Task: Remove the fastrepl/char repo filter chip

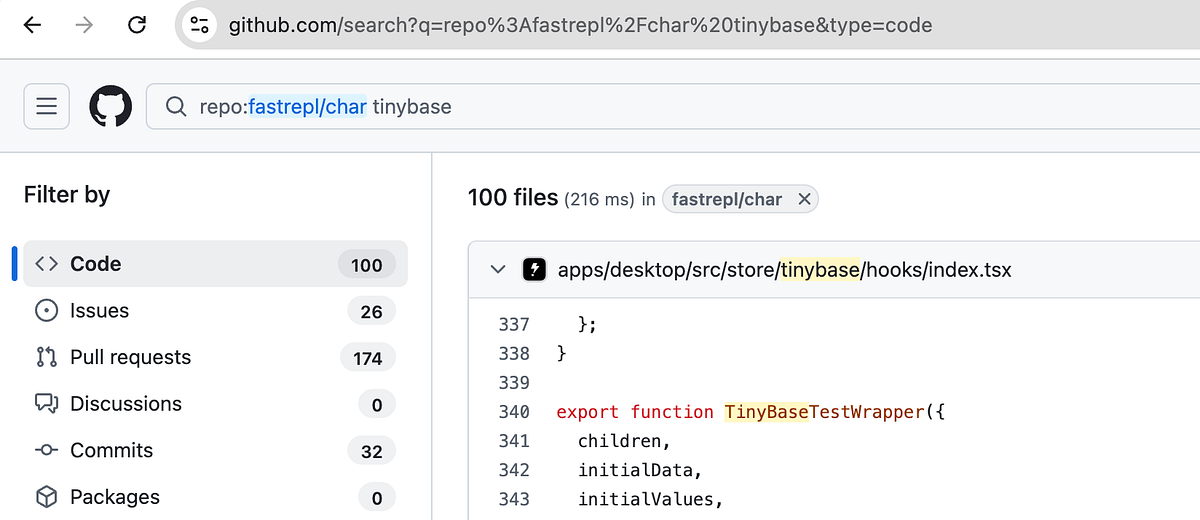Action: [804, 199]
